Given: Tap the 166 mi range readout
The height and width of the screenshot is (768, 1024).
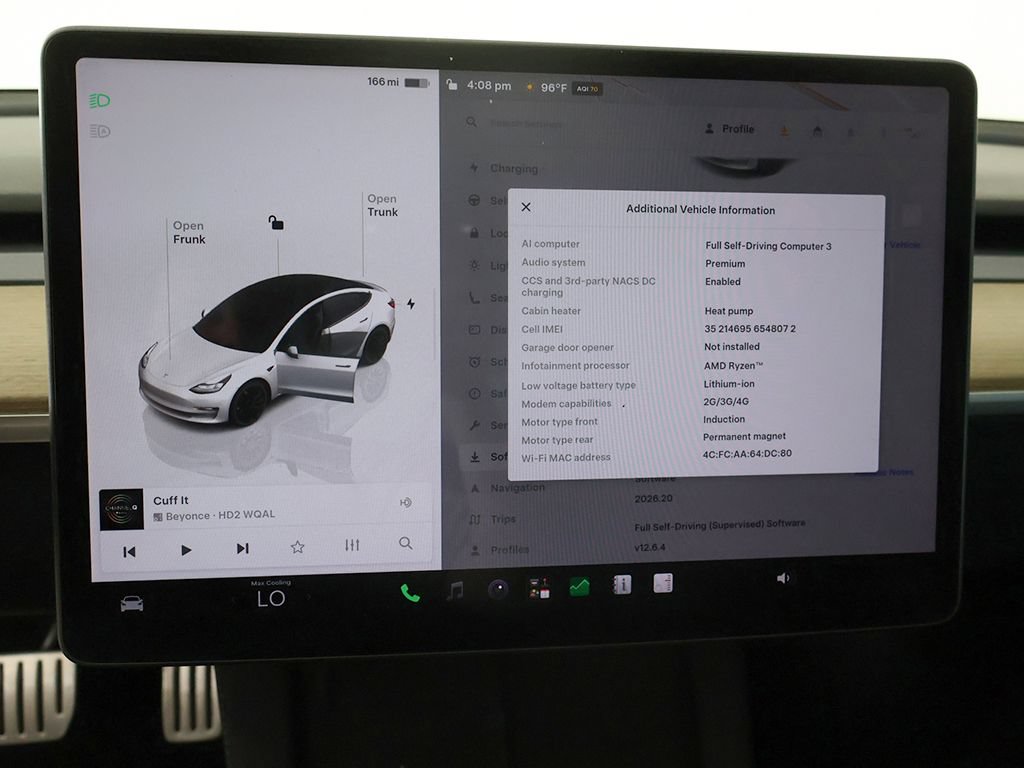Looking at the screenshot, I should point(383,82).
